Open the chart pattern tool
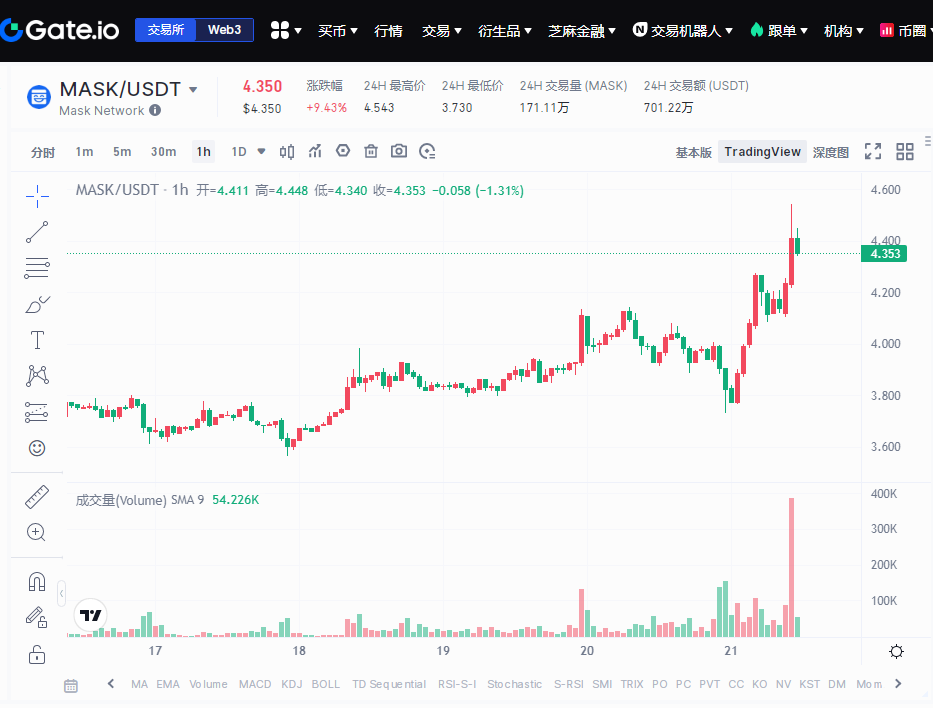Viewport: 933px width, 708px height. pyautogui.click(x=37, y=375)
